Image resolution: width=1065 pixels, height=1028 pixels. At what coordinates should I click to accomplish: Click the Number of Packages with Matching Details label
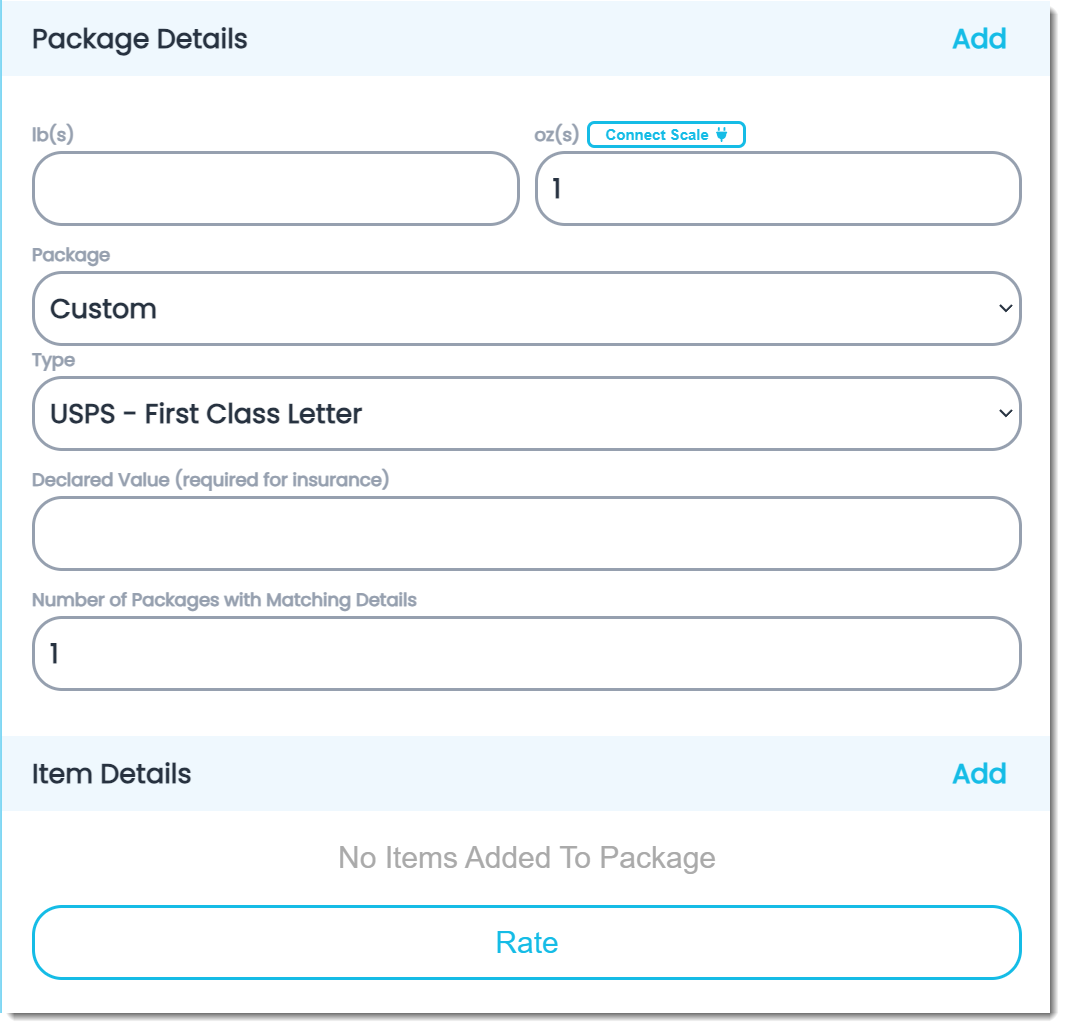click(x=224, y=600)
